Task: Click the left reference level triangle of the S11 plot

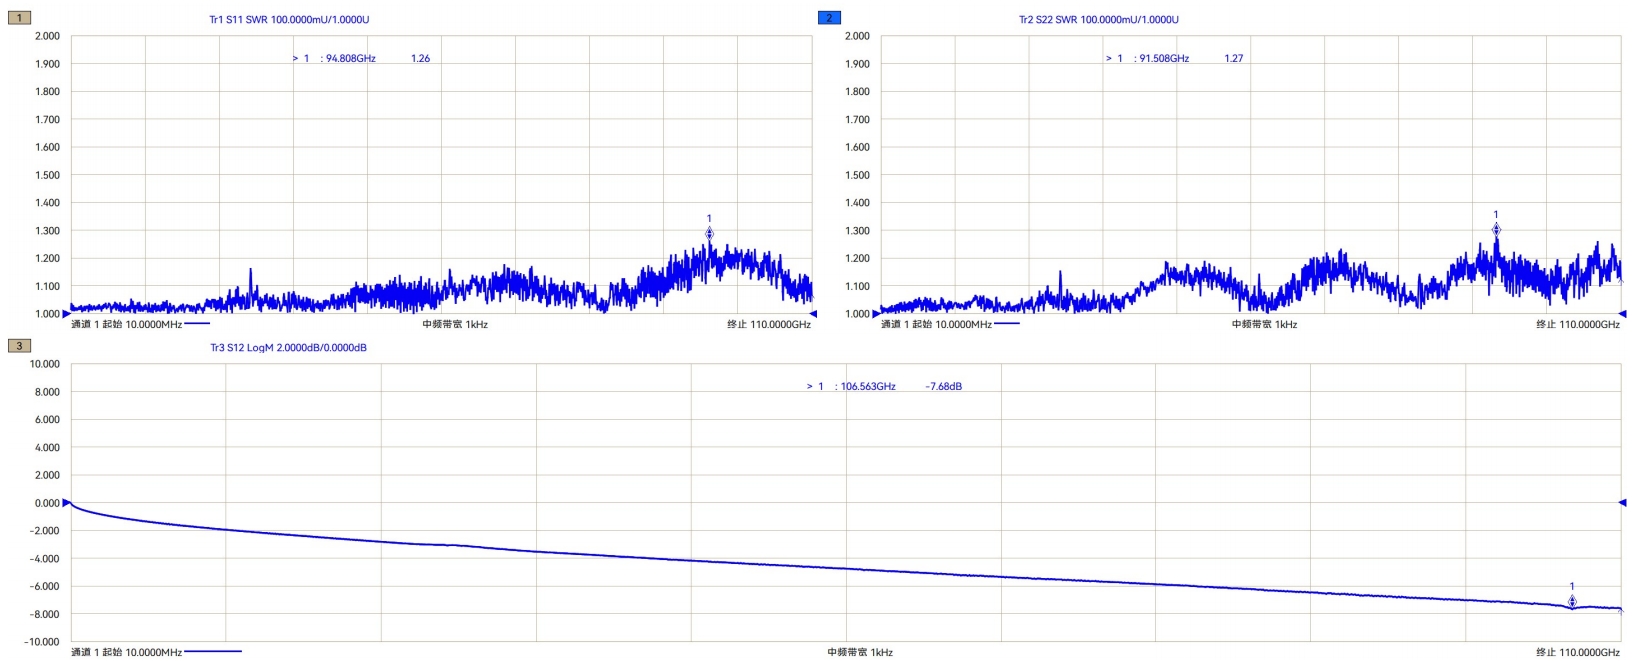Action: pyautogui.click(x=66, y=314)
